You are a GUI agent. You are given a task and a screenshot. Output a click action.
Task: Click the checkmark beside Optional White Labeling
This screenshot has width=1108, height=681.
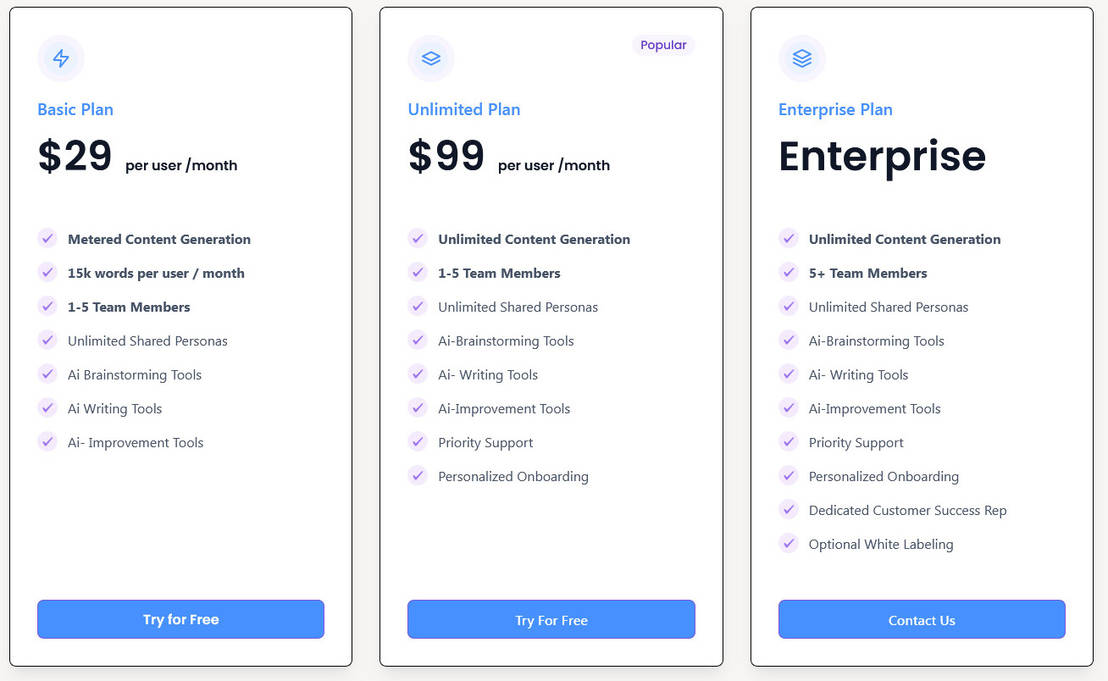(789, 544)
